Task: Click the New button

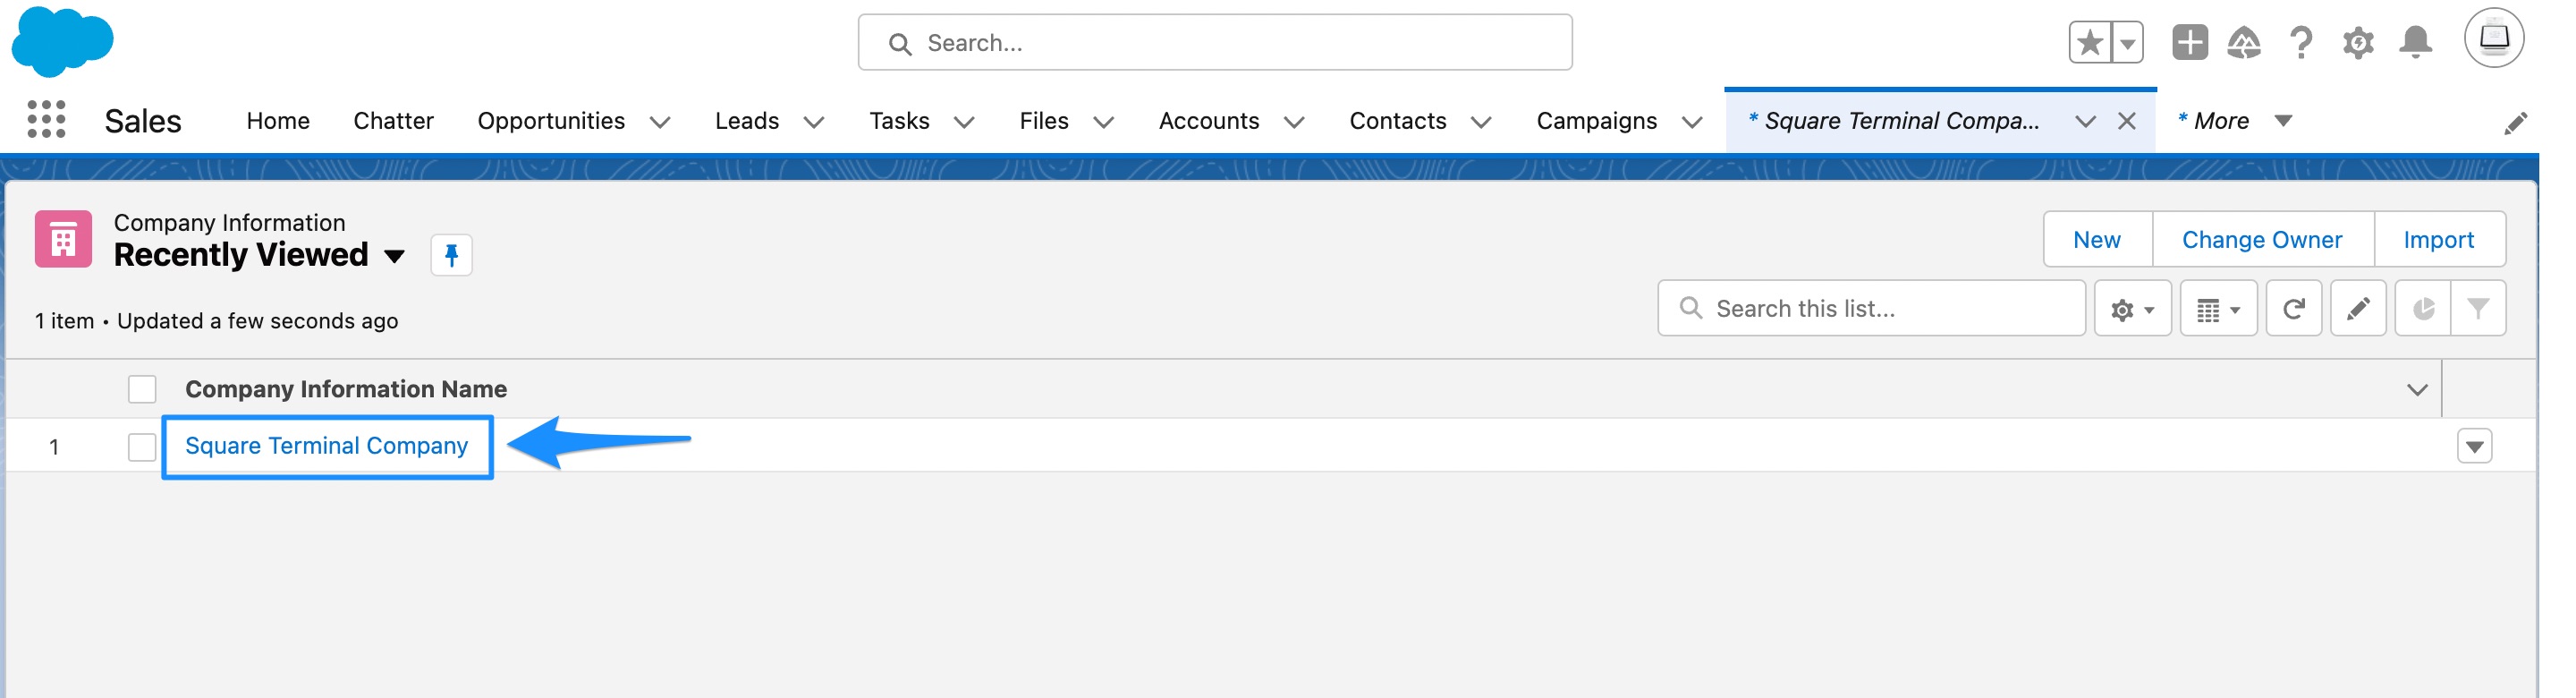Action: [2097, 239]
